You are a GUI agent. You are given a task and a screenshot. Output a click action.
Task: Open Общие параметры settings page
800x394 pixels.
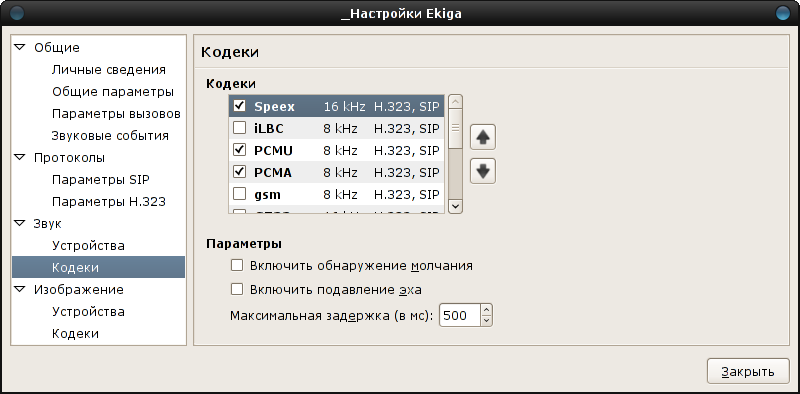pos(113,92)
